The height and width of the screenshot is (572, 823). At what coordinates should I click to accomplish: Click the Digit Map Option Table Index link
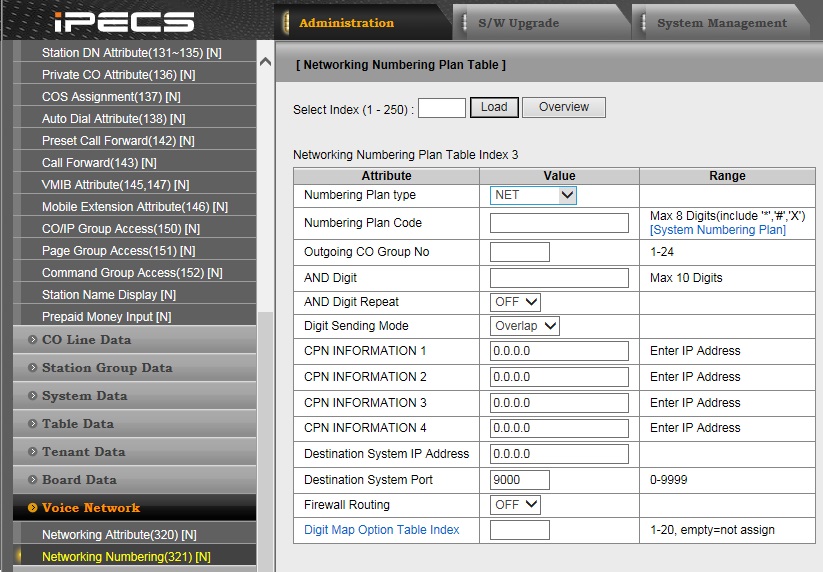coord(381,530)
